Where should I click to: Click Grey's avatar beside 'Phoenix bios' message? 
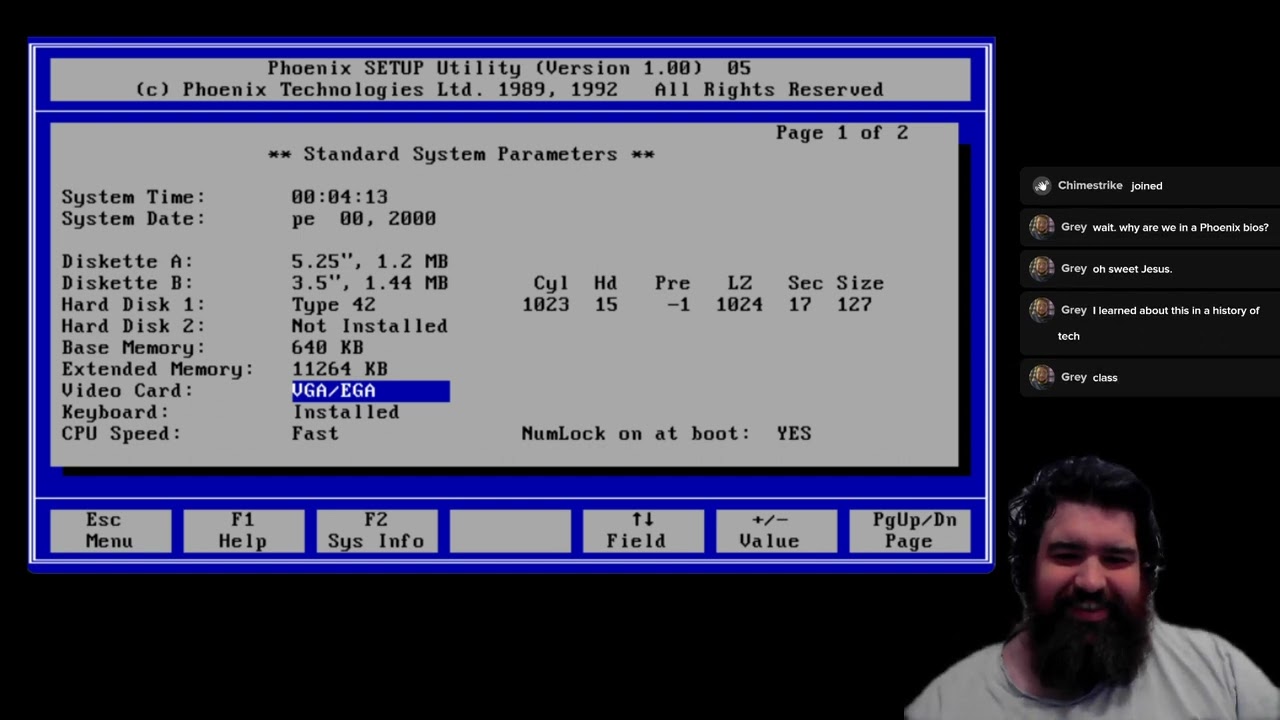[1042, 227]
